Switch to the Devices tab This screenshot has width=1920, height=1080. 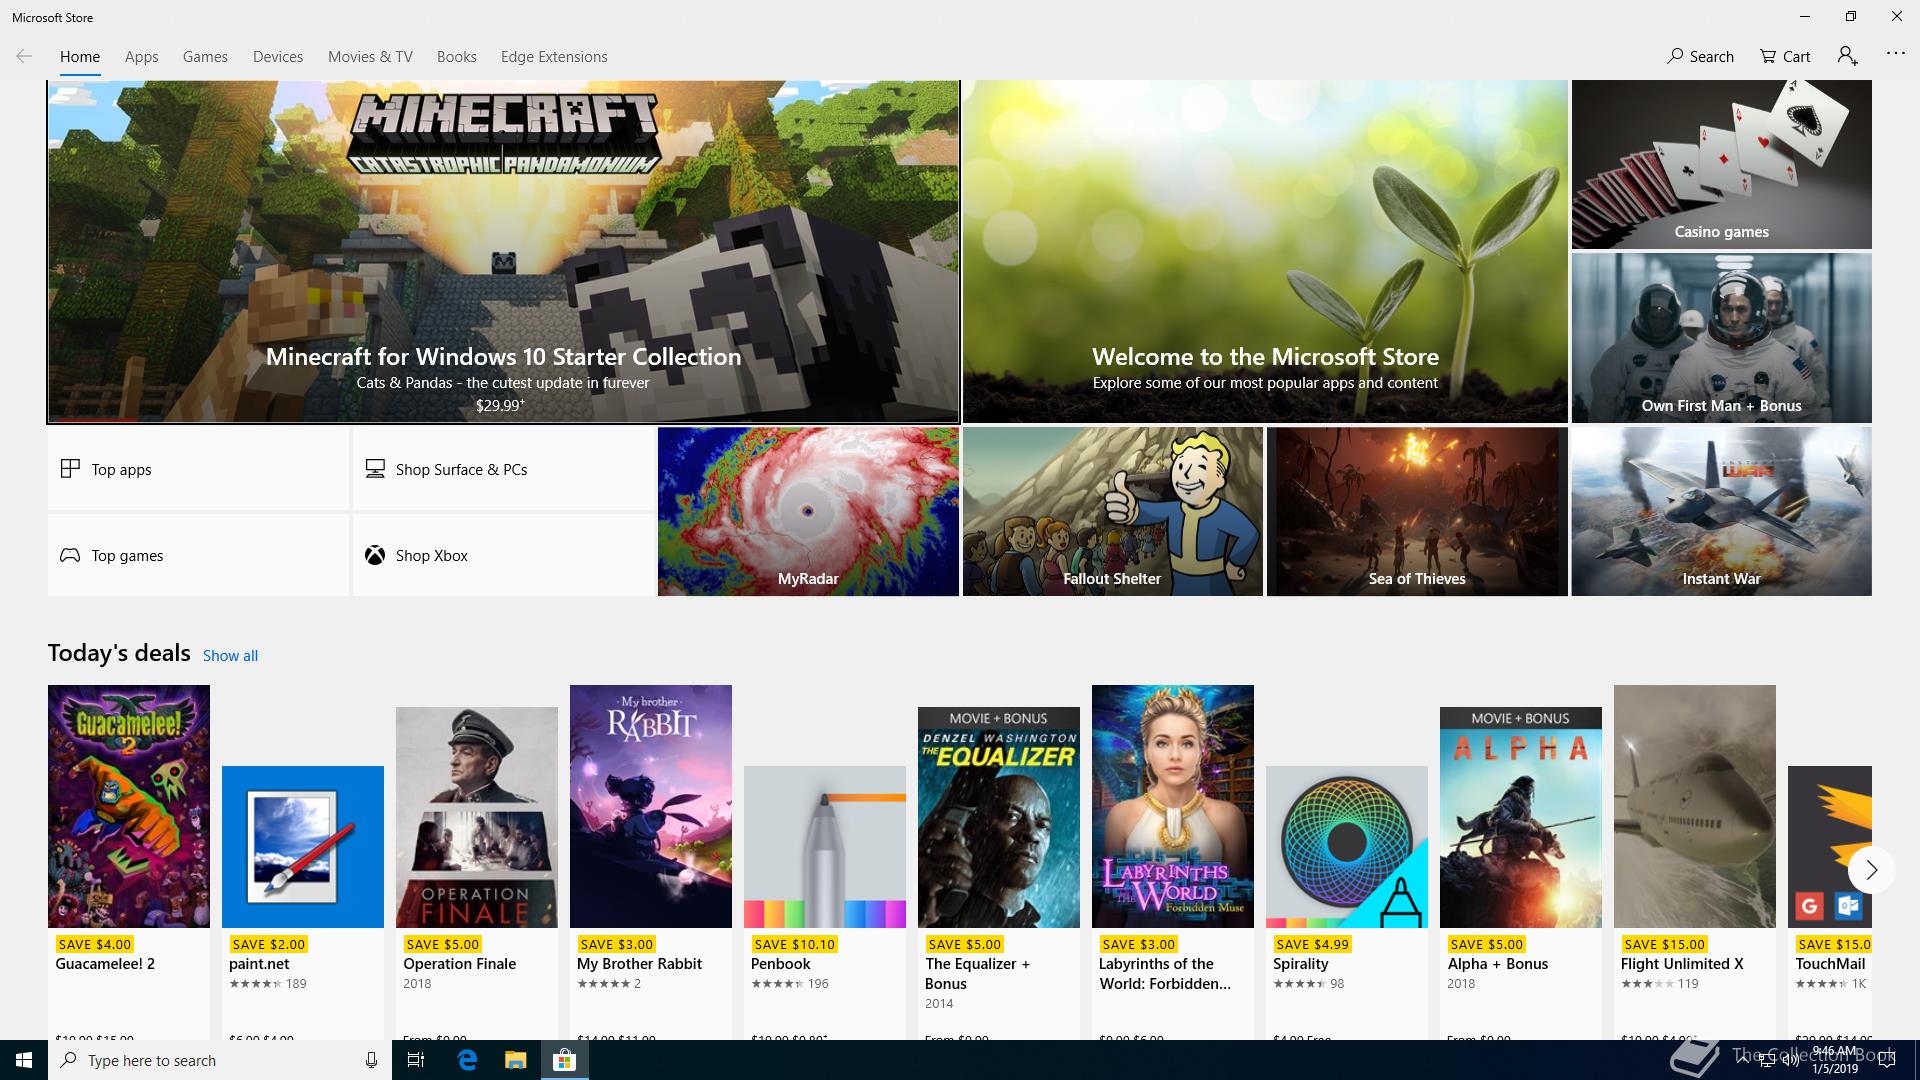278,57
